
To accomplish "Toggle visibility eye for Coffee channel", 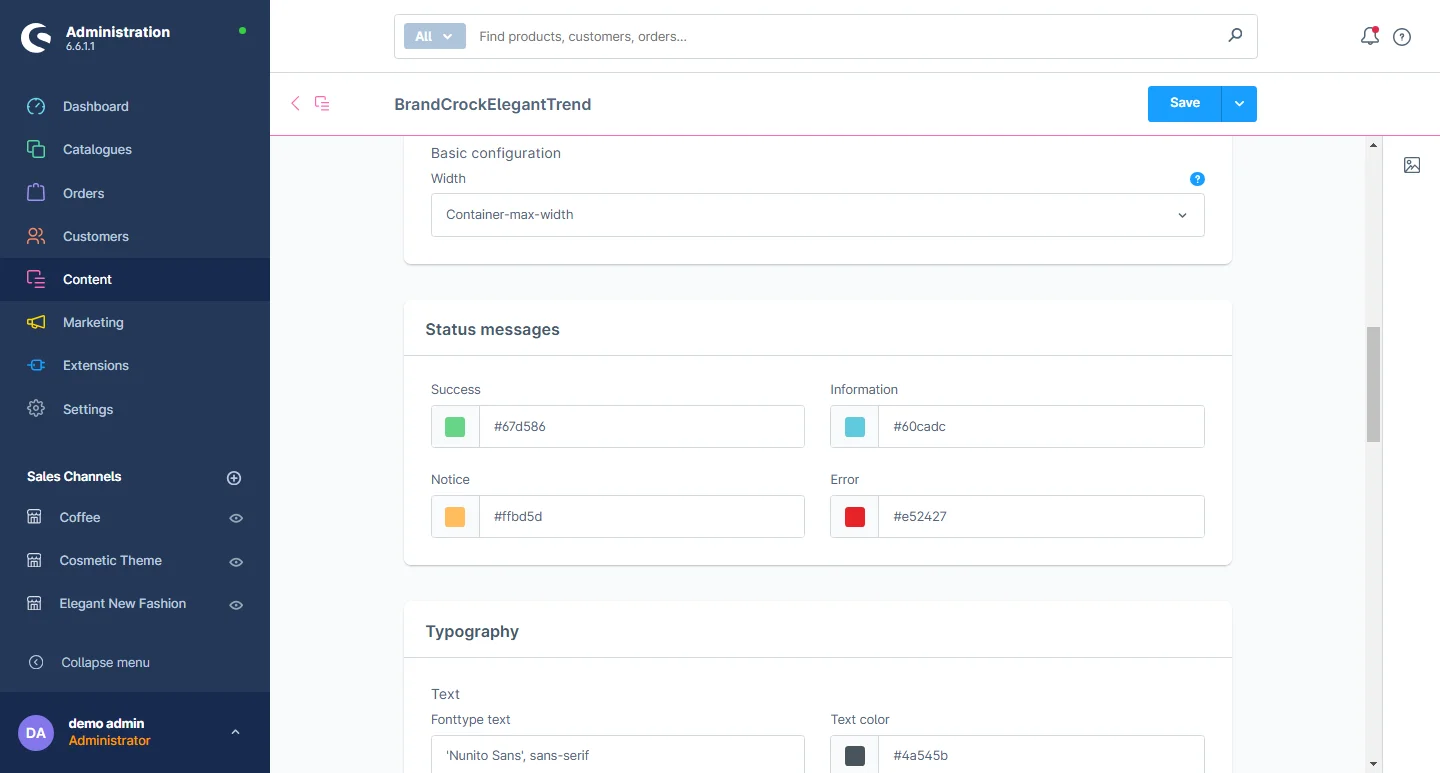I will pyautogui.click(x=236, y=518).
